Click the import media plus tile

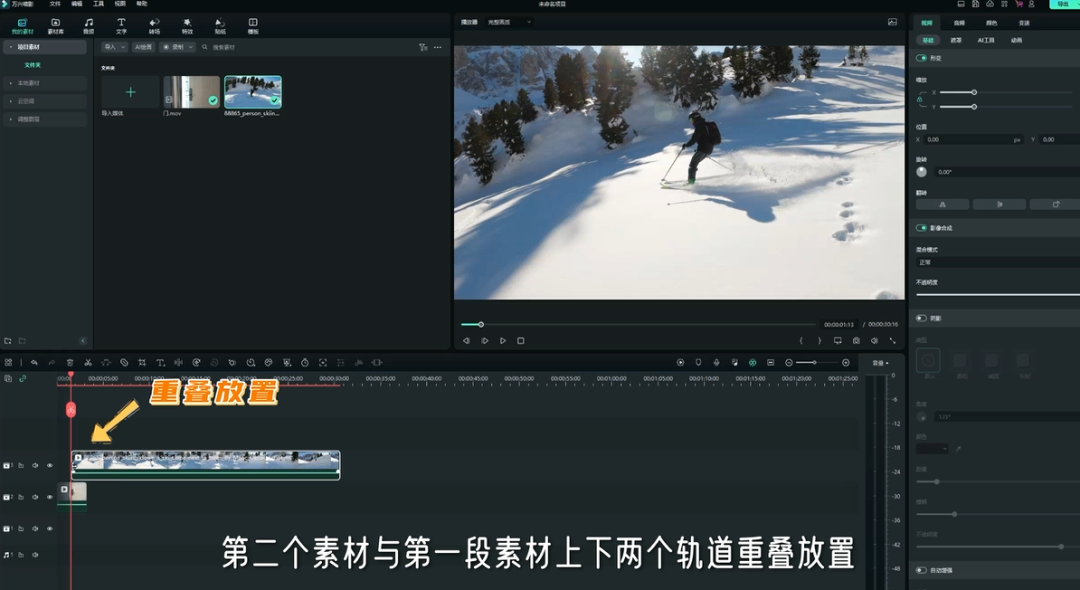click(130, 92)
